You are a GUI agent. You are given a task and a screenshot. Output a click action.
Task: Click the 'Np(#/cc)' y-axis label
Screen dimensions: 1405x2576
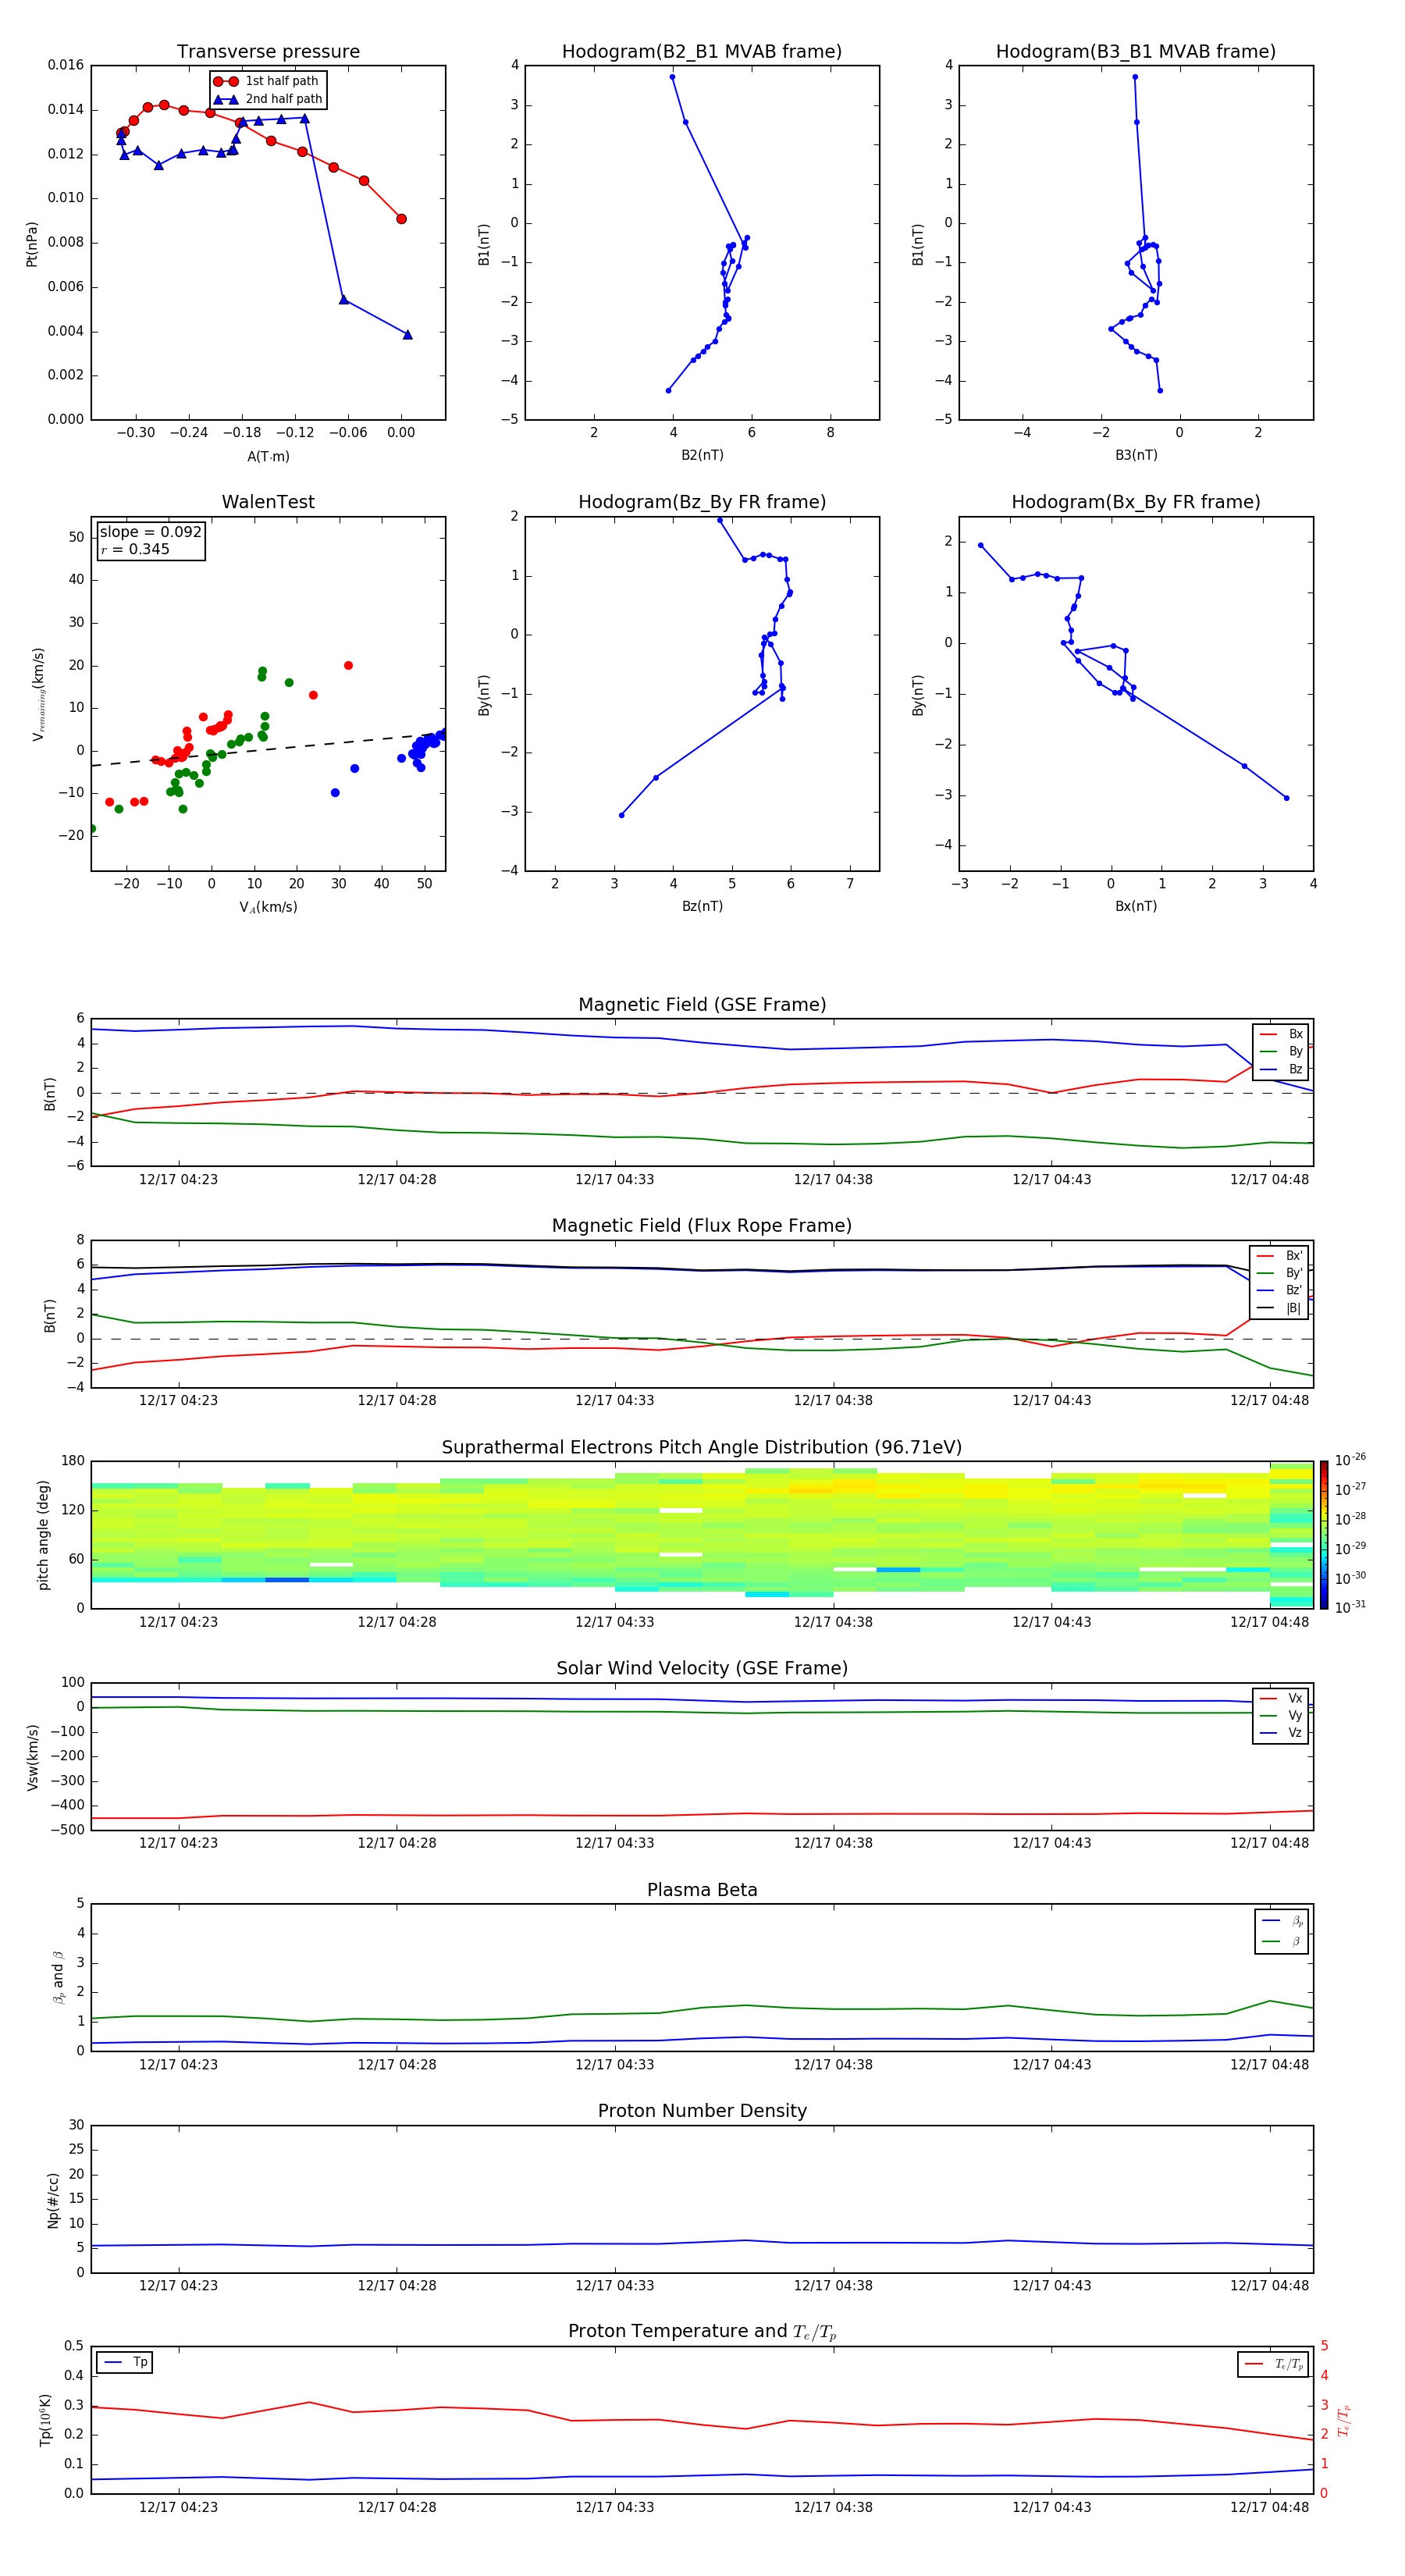click(x=53, y=2200)
